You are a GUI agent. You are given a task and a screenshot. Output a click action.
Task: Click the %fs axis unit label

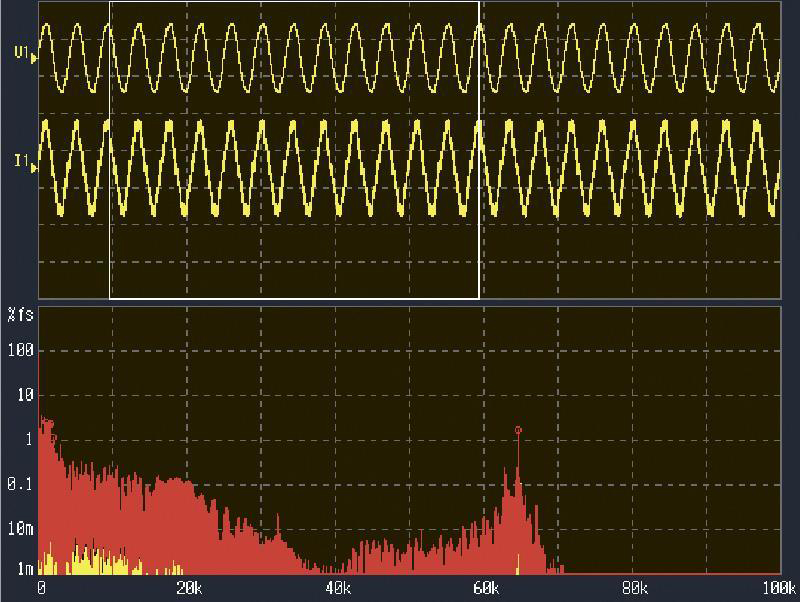20,315
